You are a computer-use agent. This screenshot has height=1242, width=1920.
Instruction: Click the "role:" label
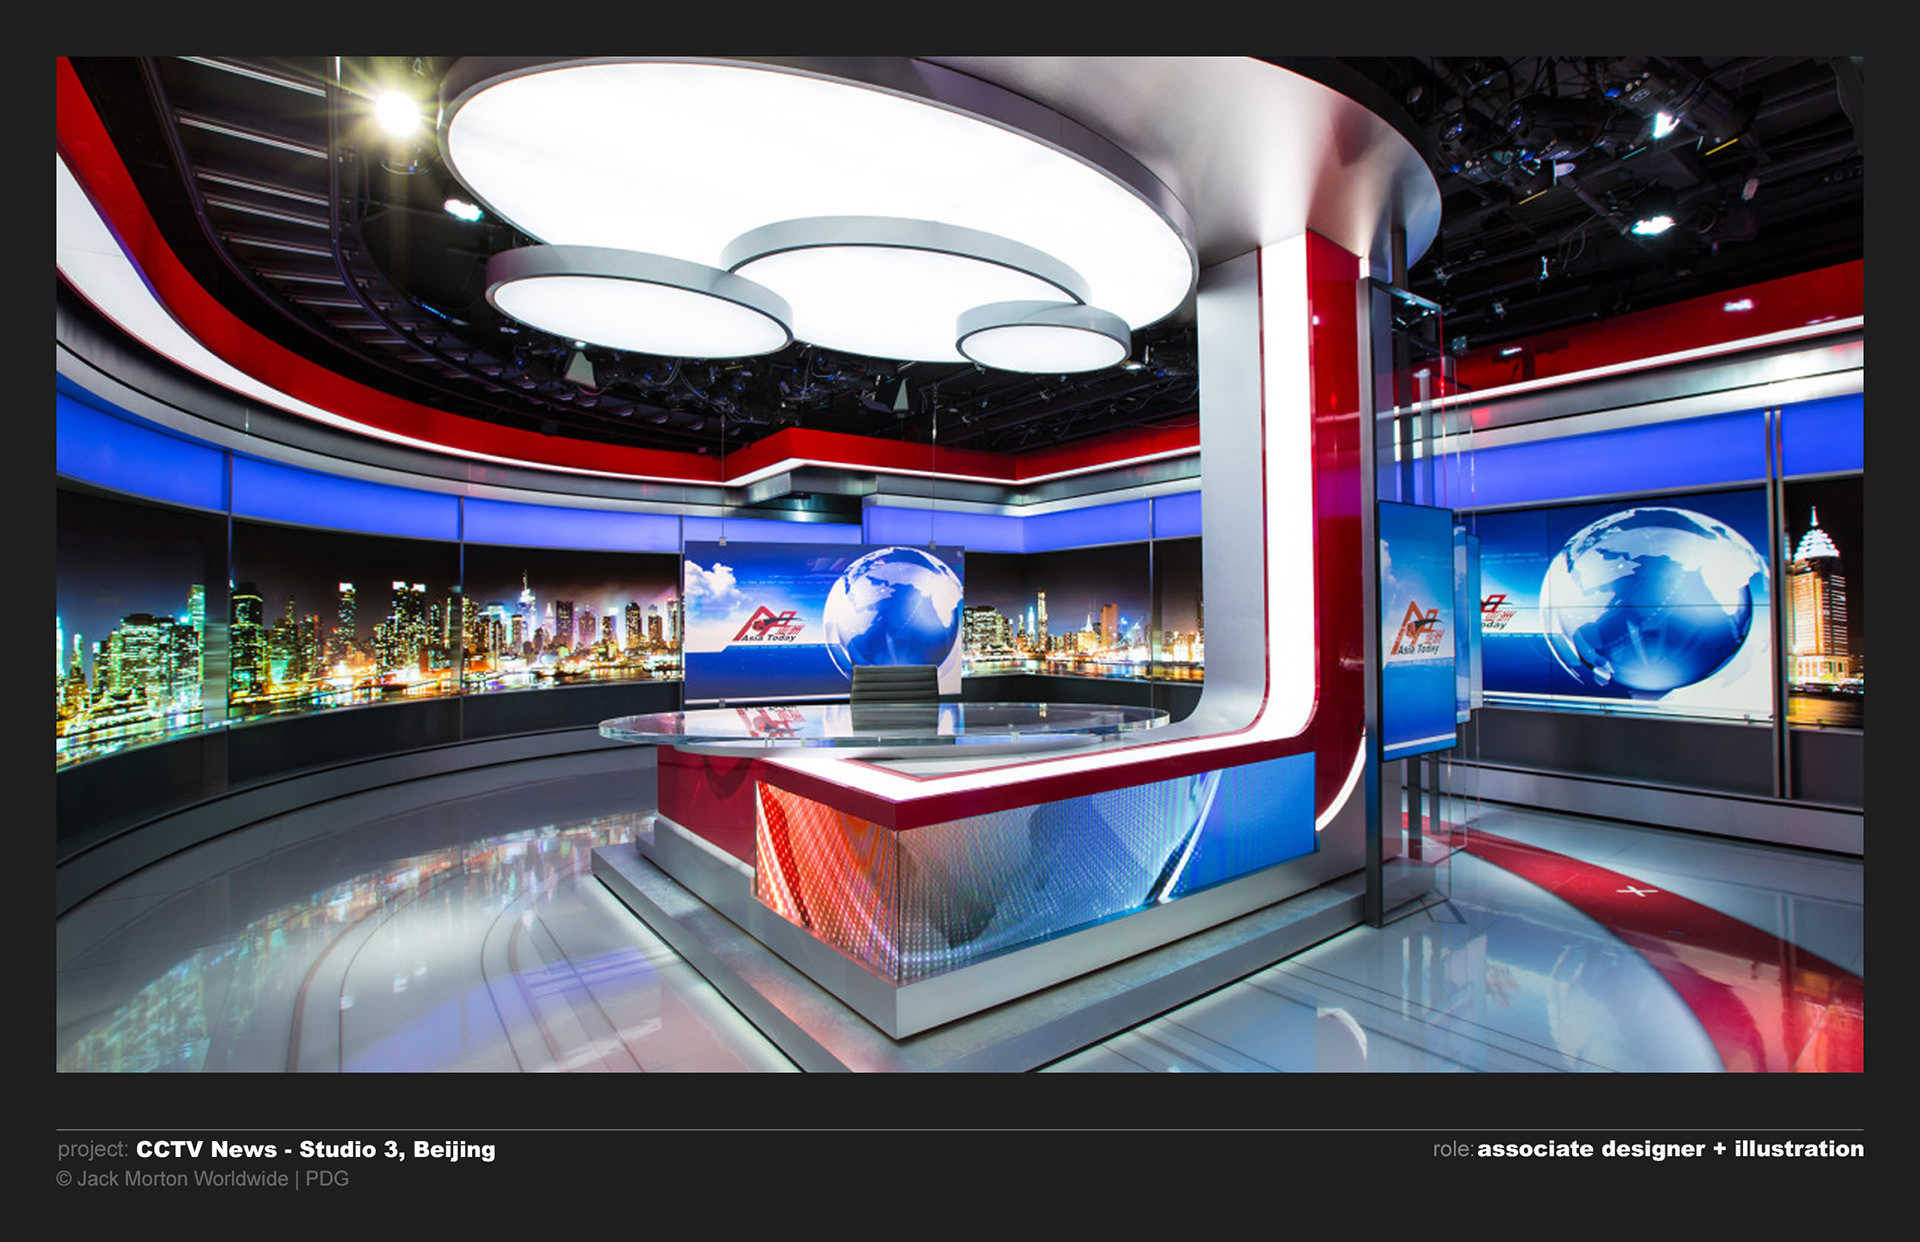pos(1453,1149)
